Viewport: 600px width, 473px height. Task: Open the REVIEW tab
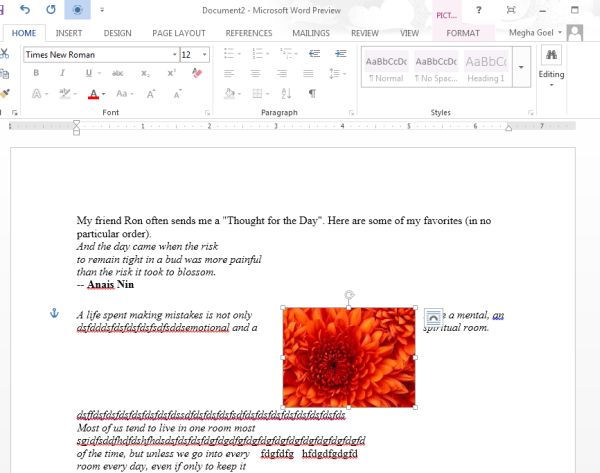(365, 33)
